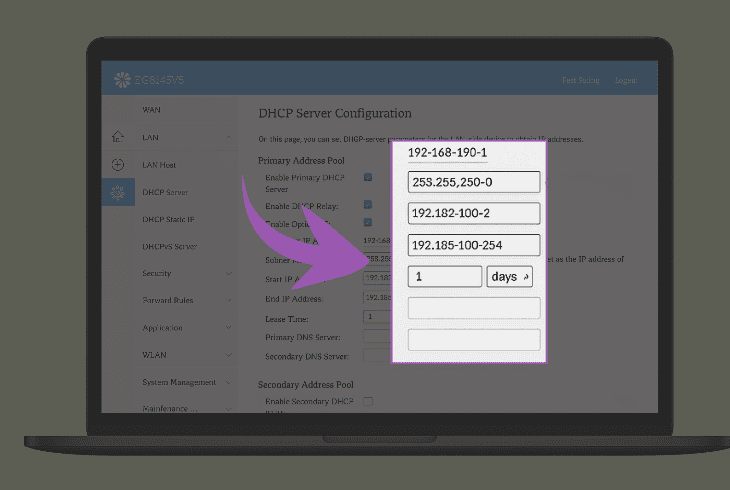Click the lease time field showing 1
The width and height of the screenshot is (730, 490).
tap(445, 276)
